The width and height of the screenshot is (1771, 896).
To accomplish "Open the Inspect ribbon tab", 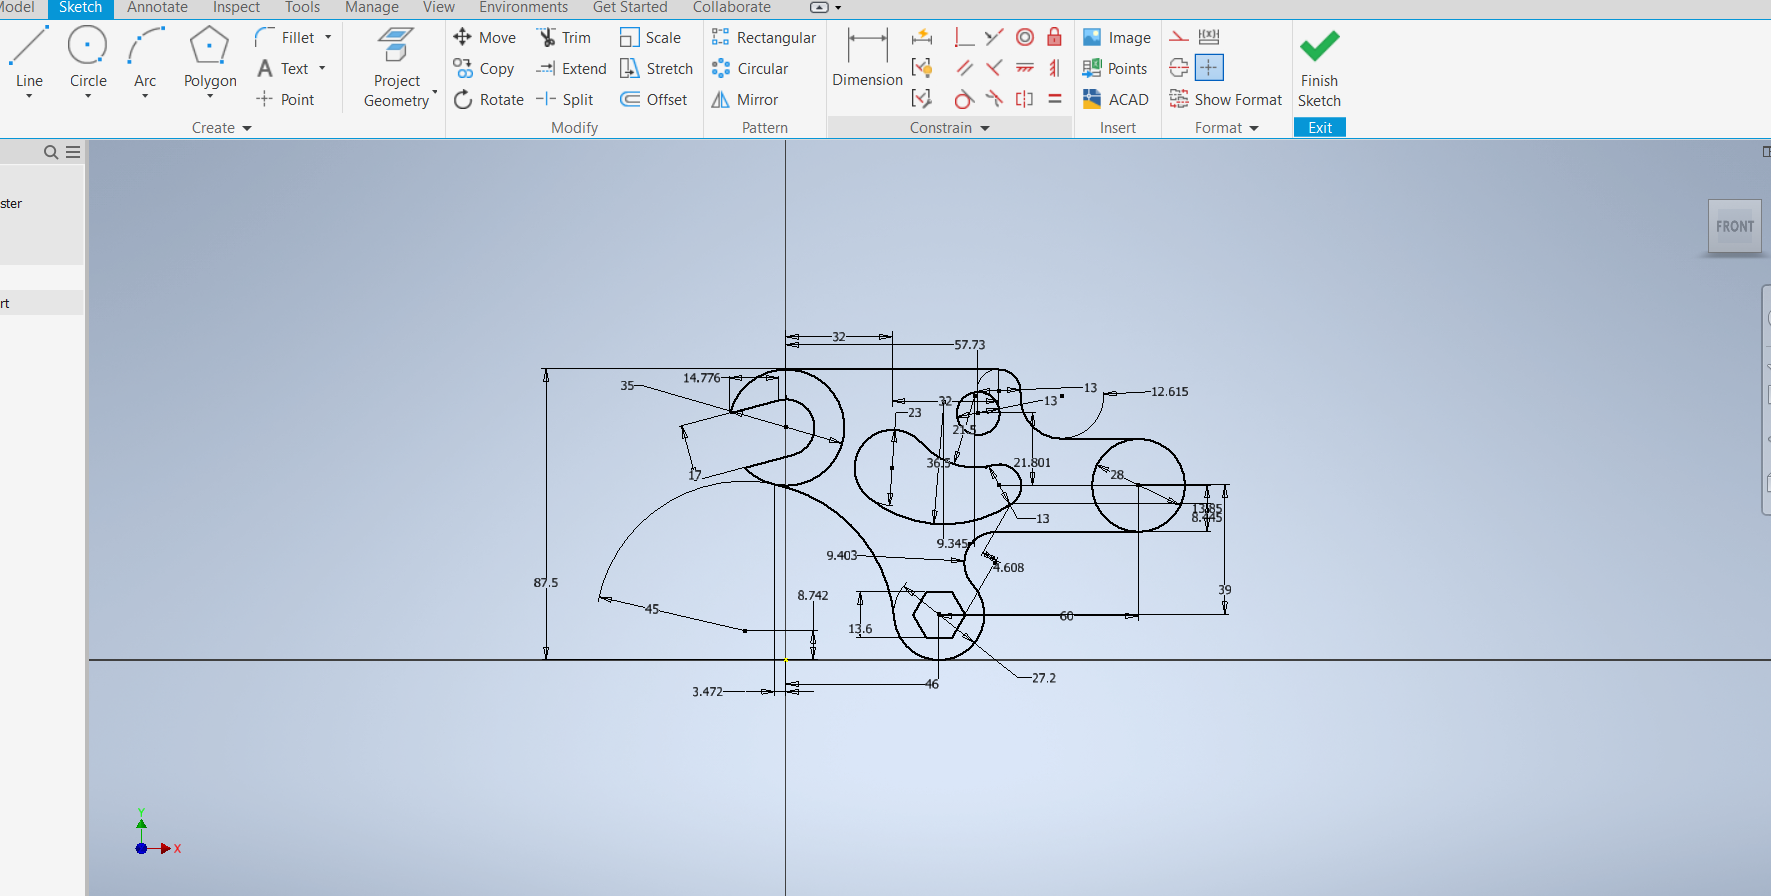I will tap(236, 8).
